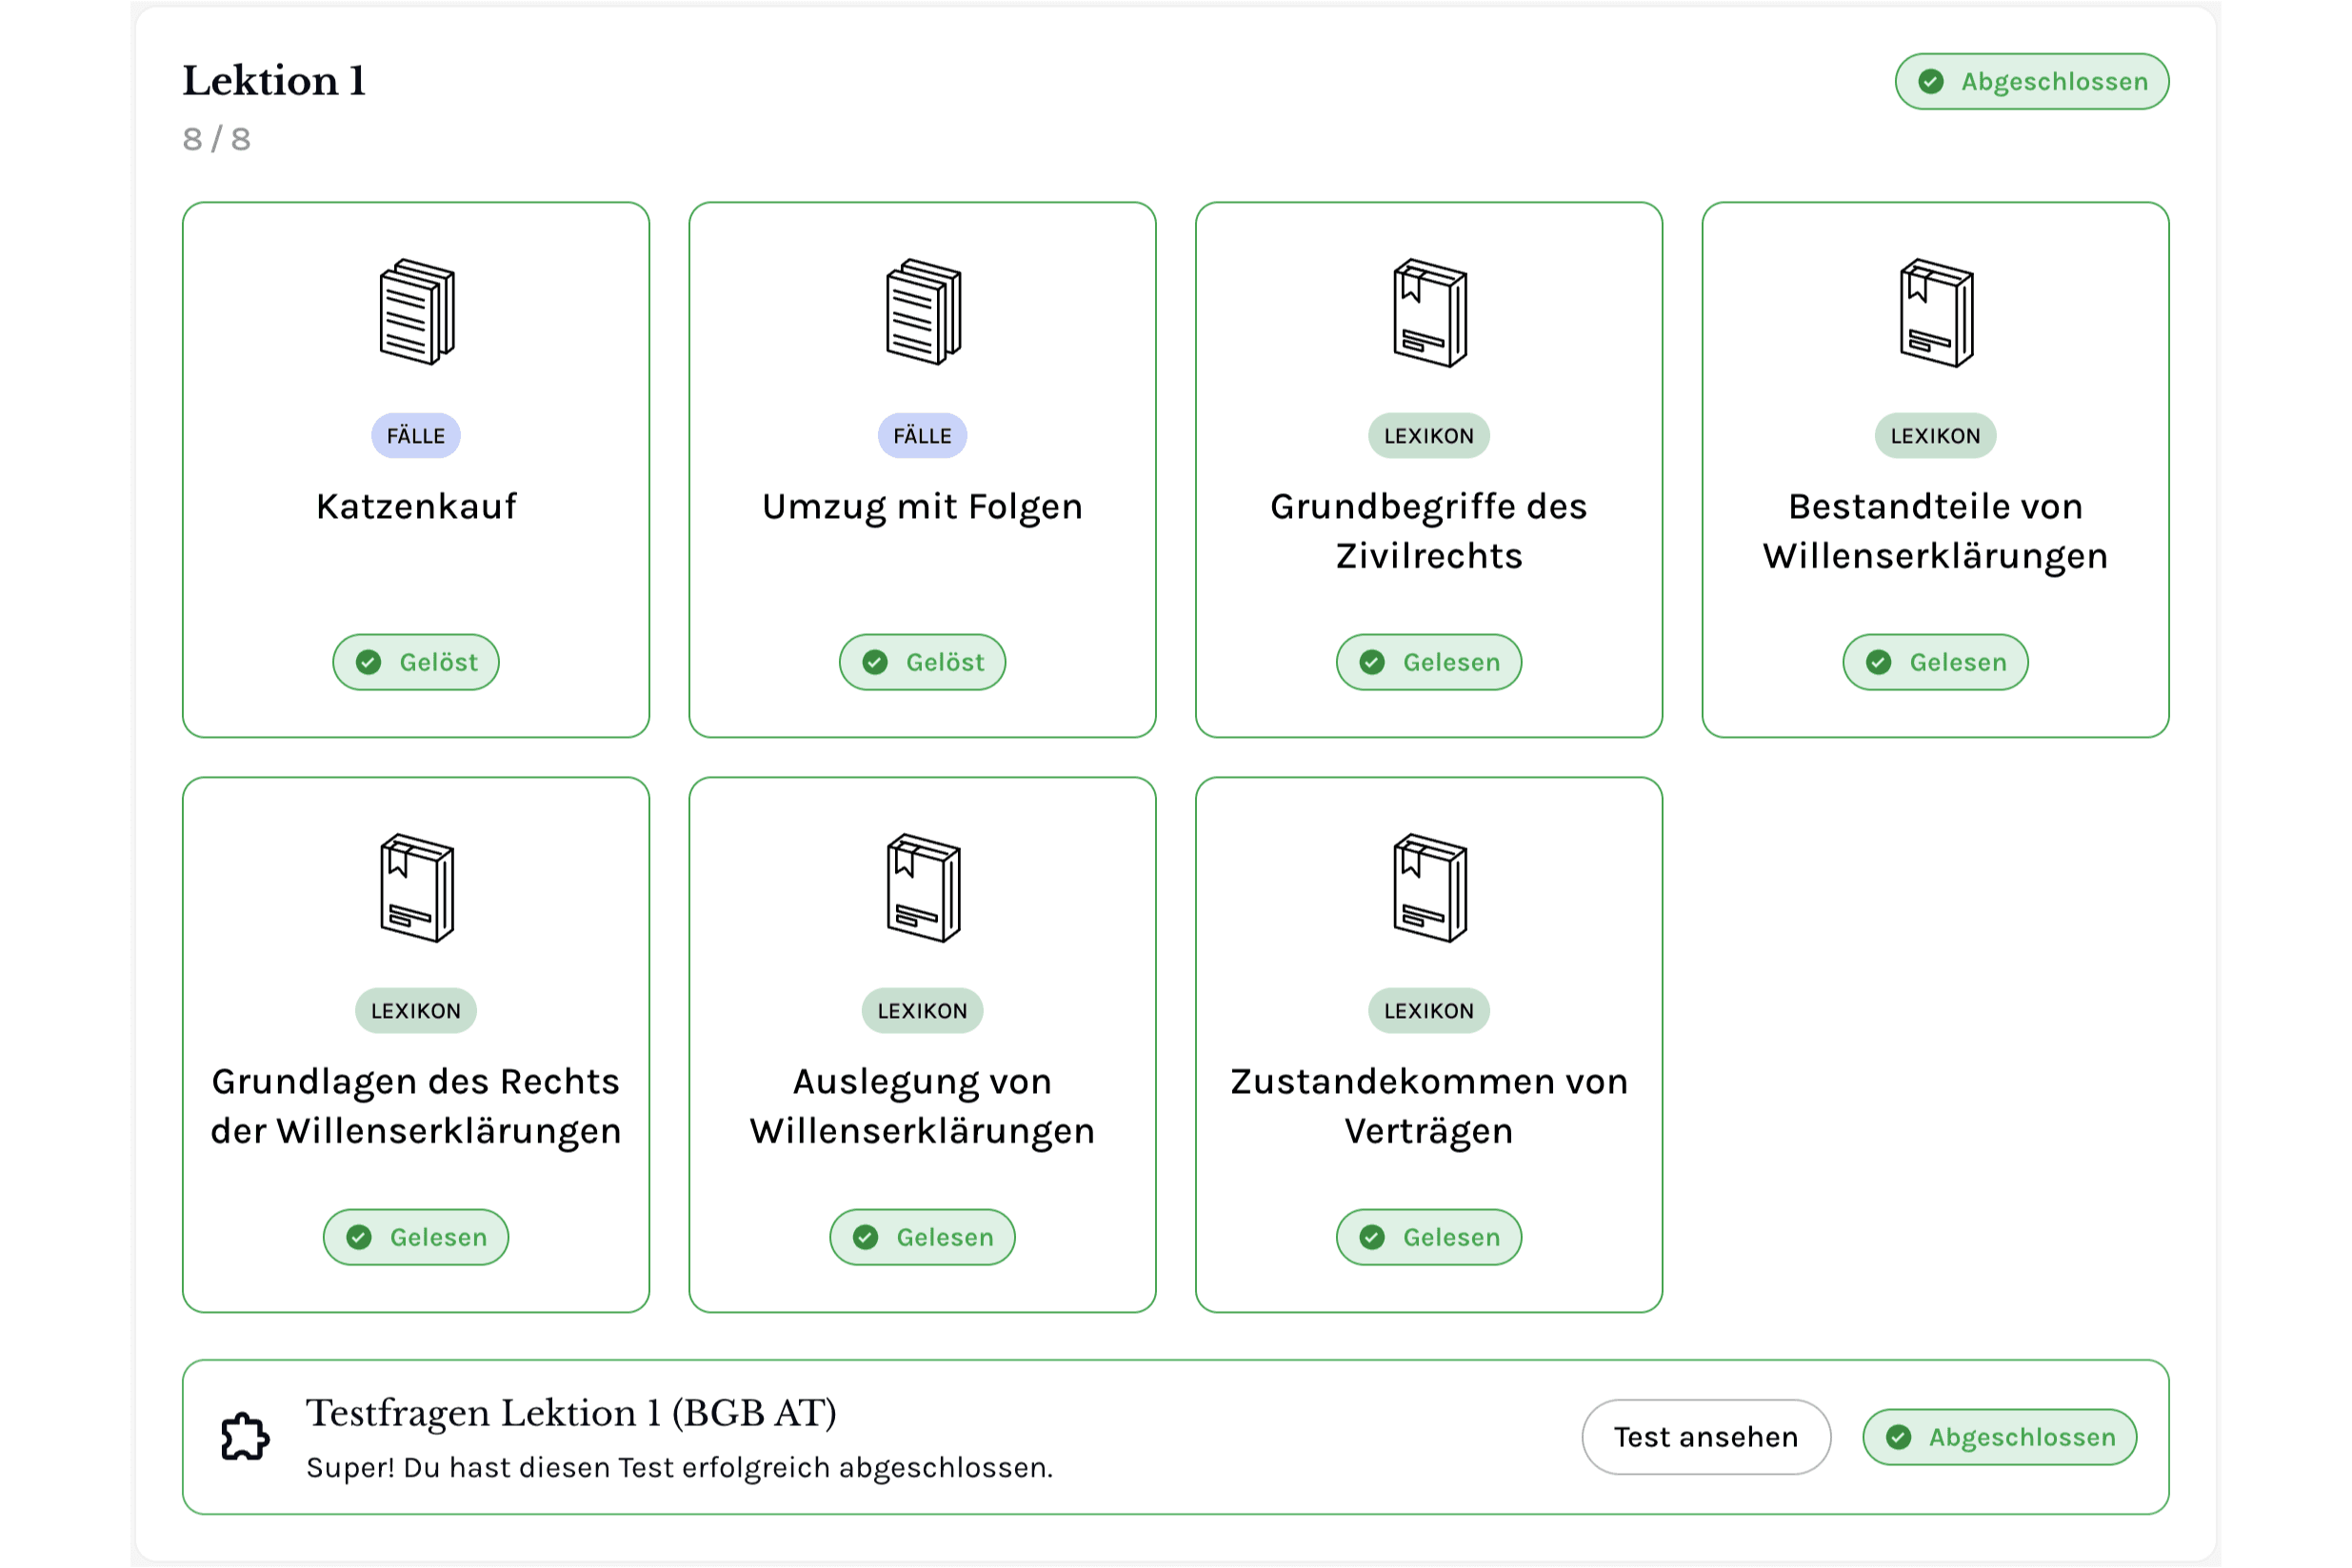The image size is (2352, 1568).
Task: Open the Umzug mit Folgen case card
Action: click(922, 468)
